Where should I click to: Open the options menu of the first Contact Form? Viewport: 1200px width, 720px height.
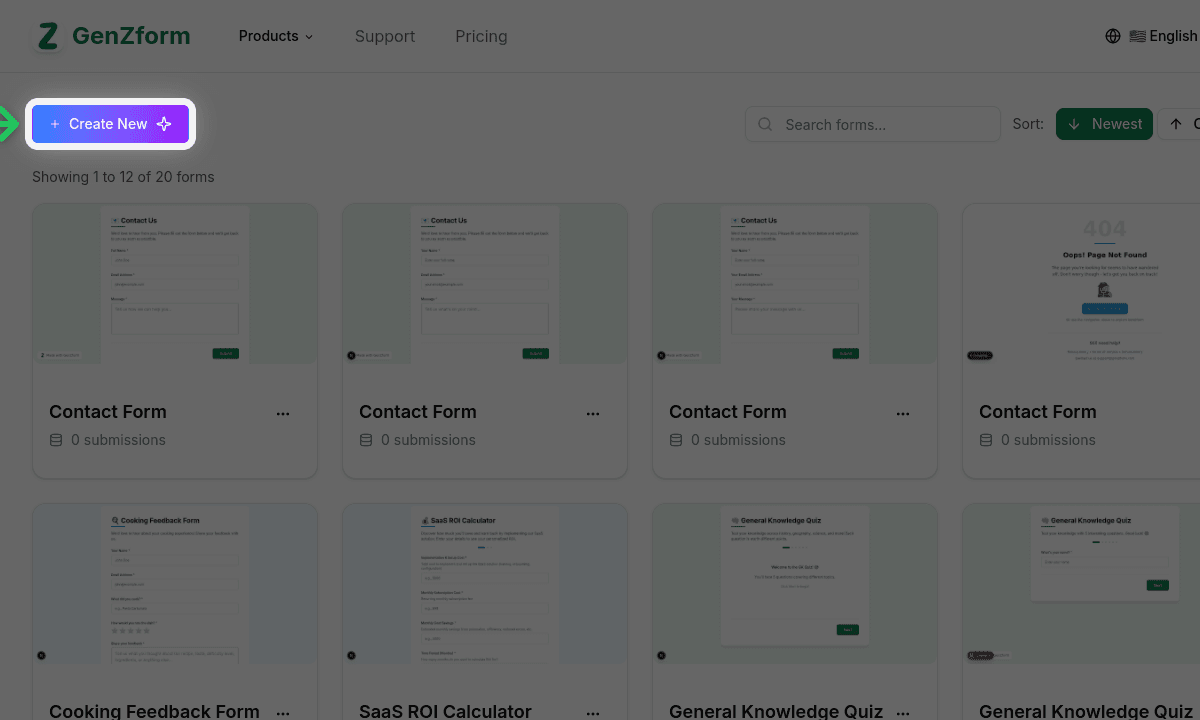click(x=283, y=413)
